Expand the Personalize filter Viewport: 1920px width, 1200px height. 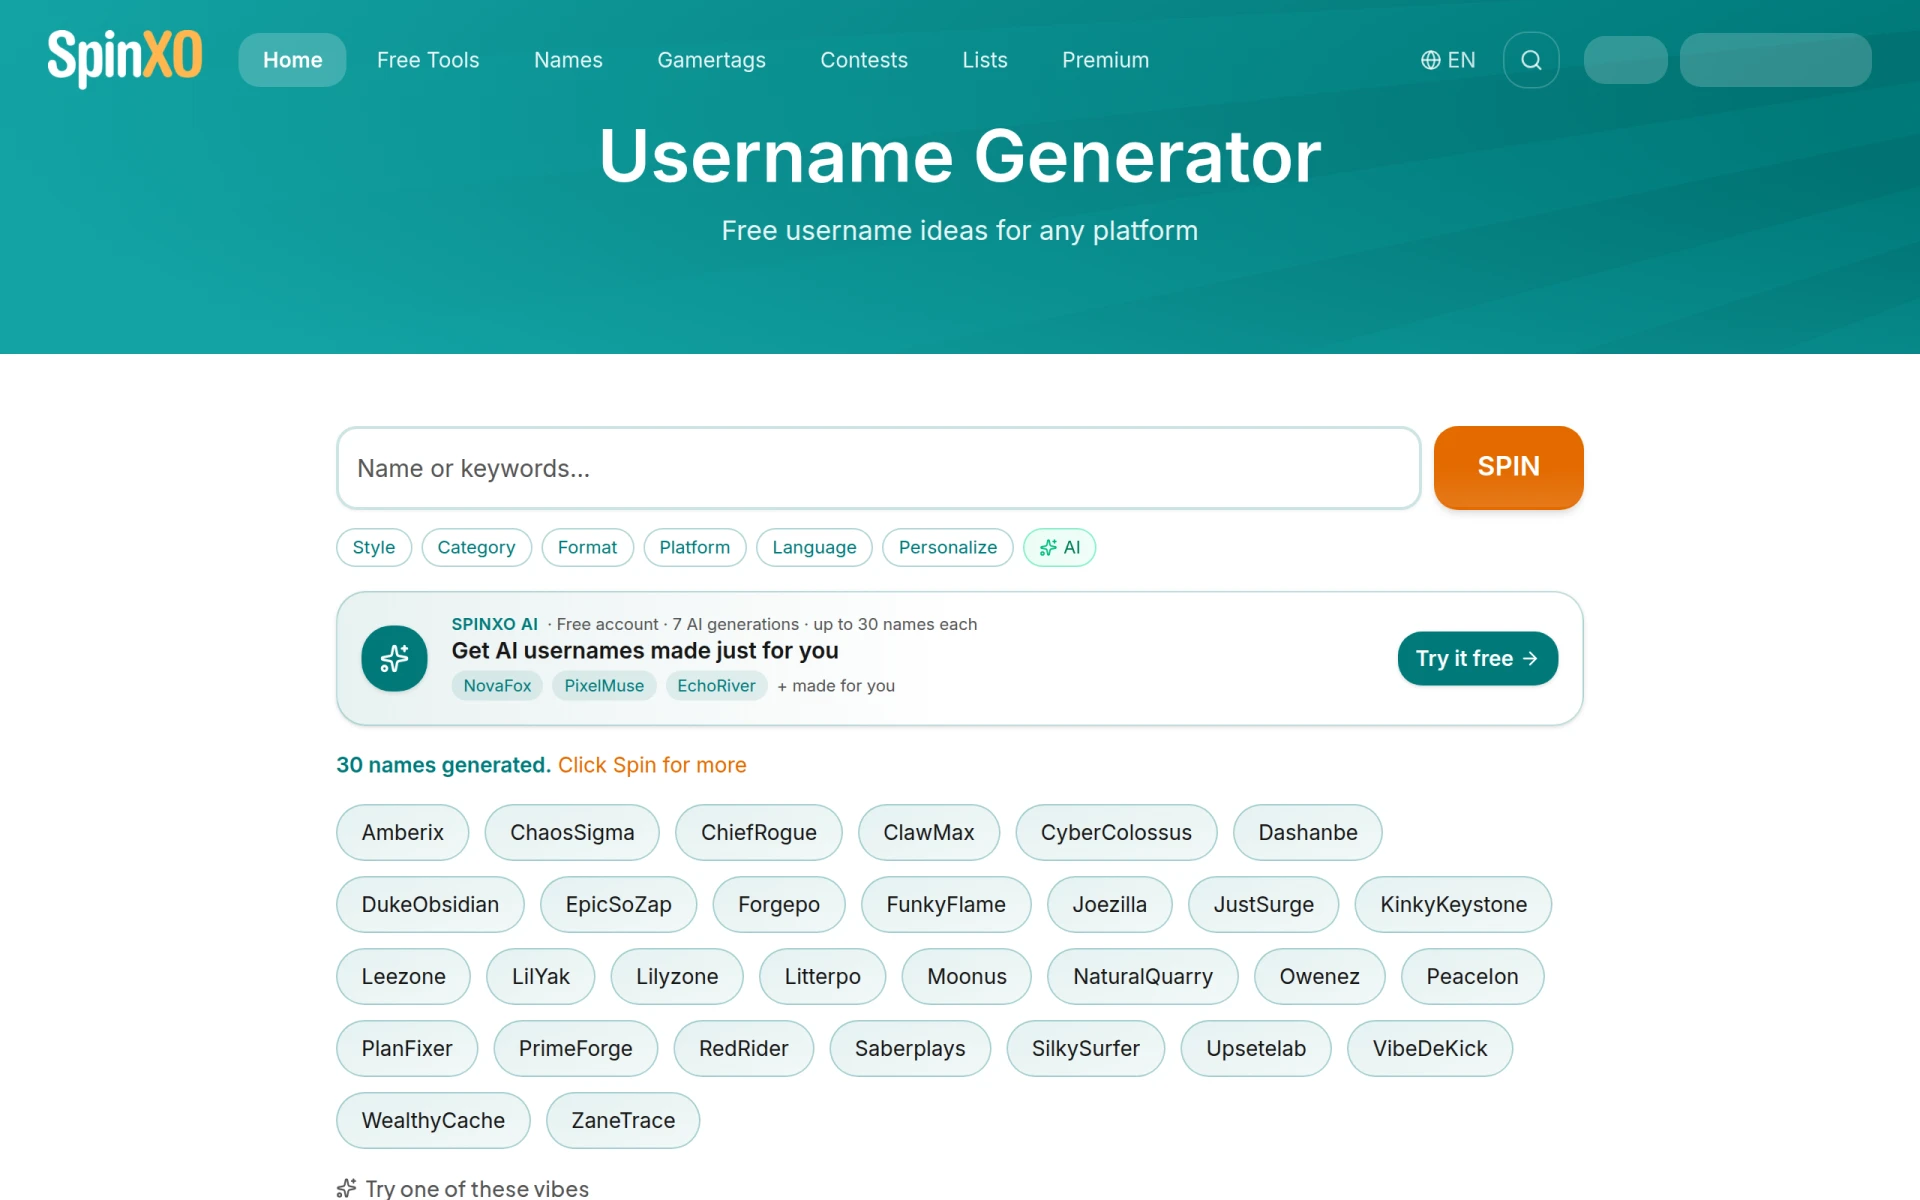948,547
